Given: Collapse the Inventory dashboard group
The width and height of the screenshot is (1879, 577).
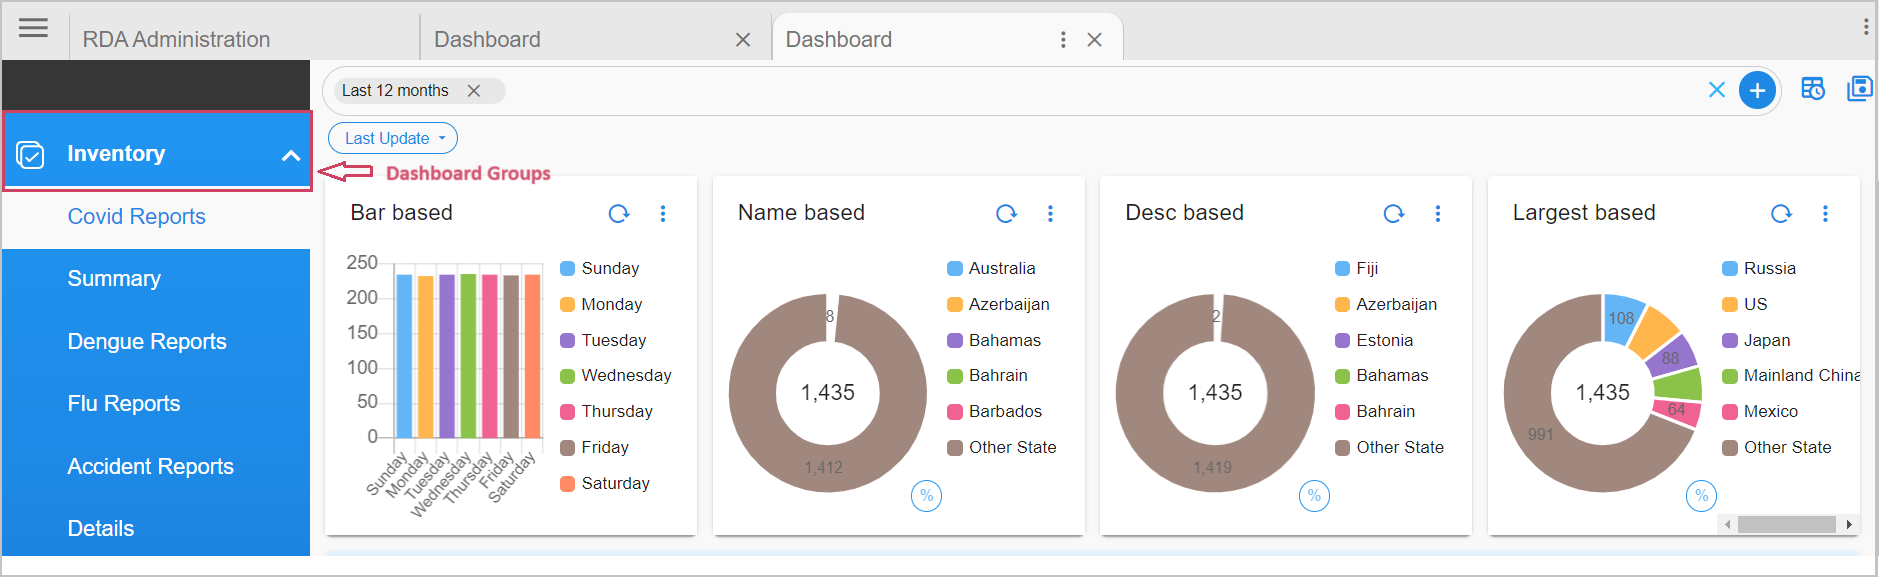Looking at the screenshot, I should [290, 155].
